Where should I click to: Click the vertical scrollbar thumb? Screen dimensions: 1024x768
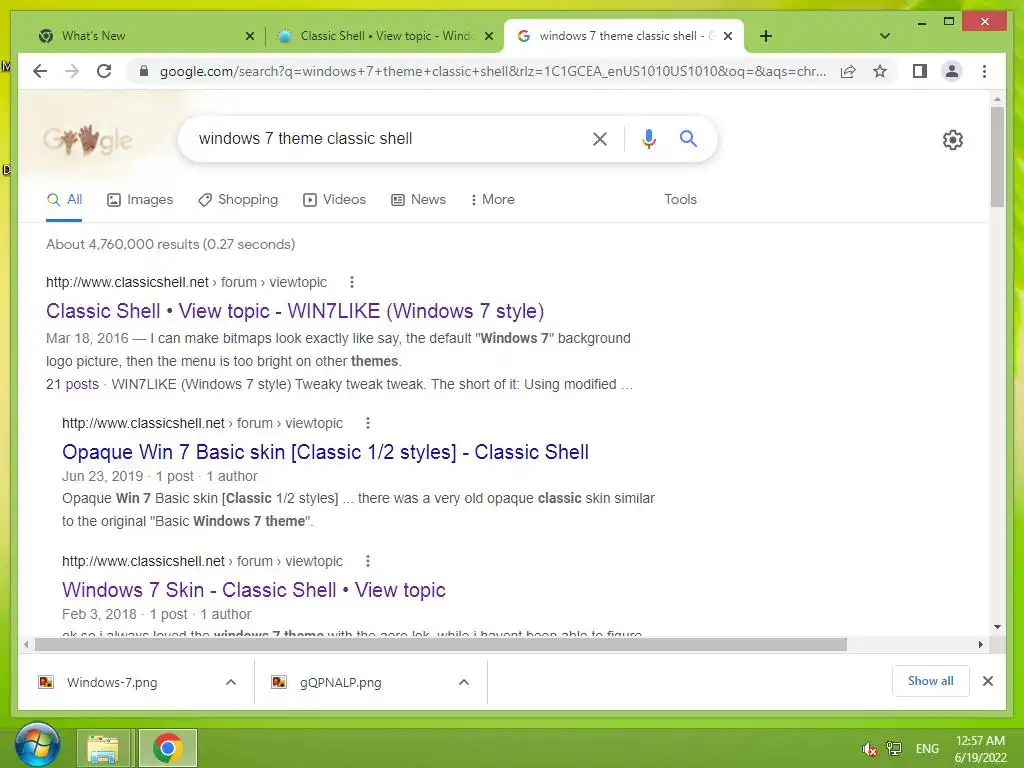(997, 157)
